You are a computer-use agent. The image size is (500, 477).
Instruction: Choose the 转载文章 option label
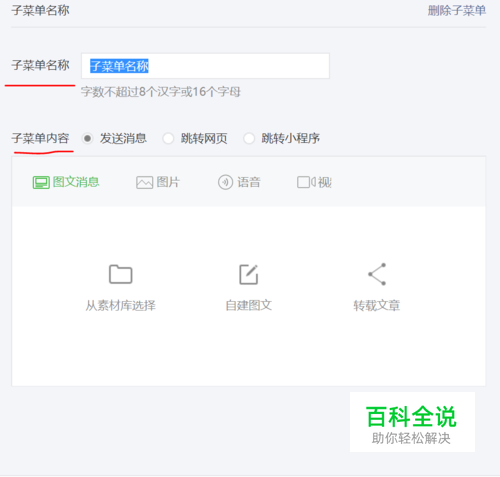[x=377, y=305]
